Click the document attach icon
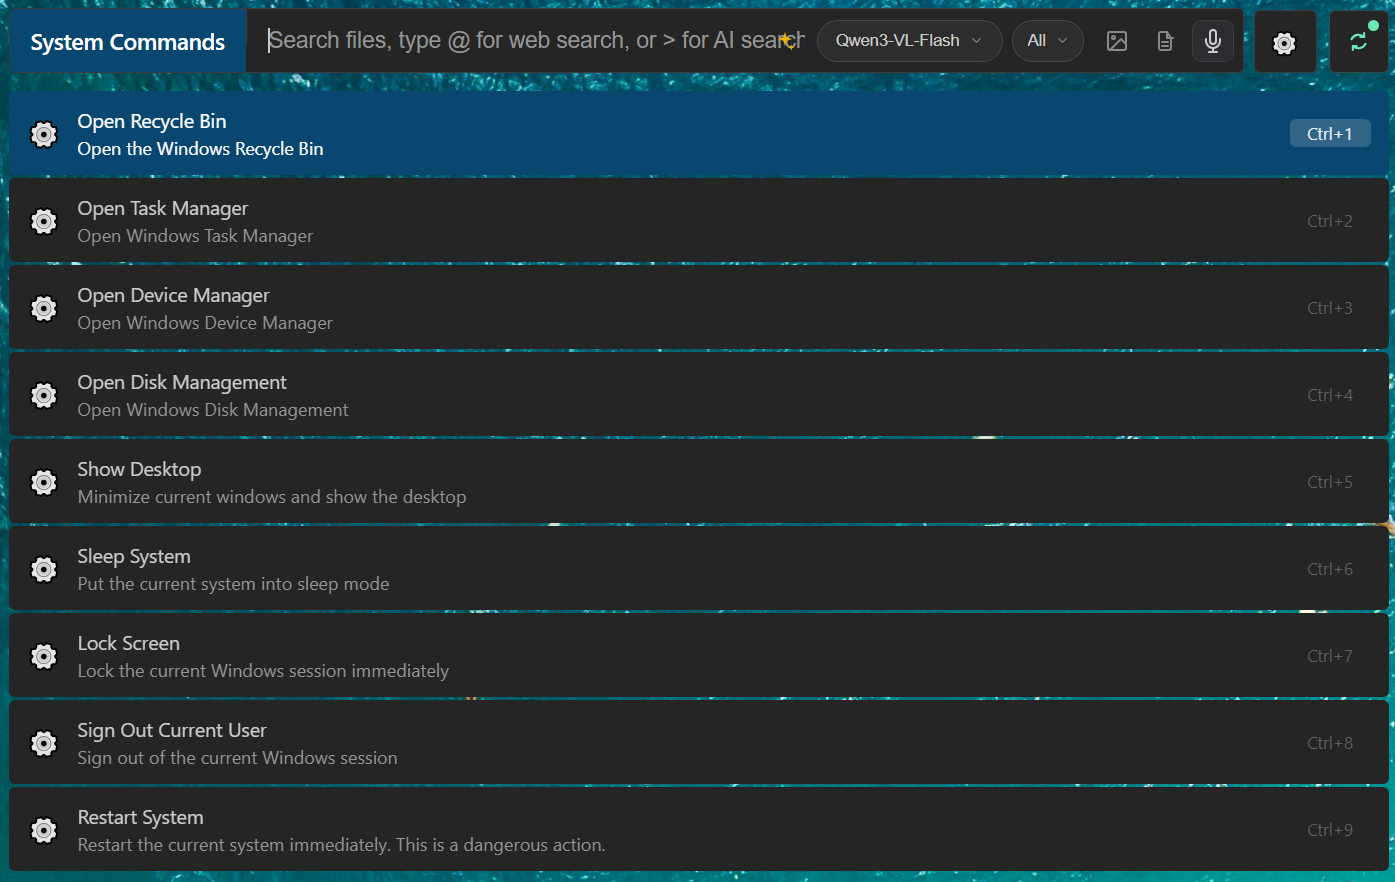1395x882 pixels. [x=1165, y=41]
